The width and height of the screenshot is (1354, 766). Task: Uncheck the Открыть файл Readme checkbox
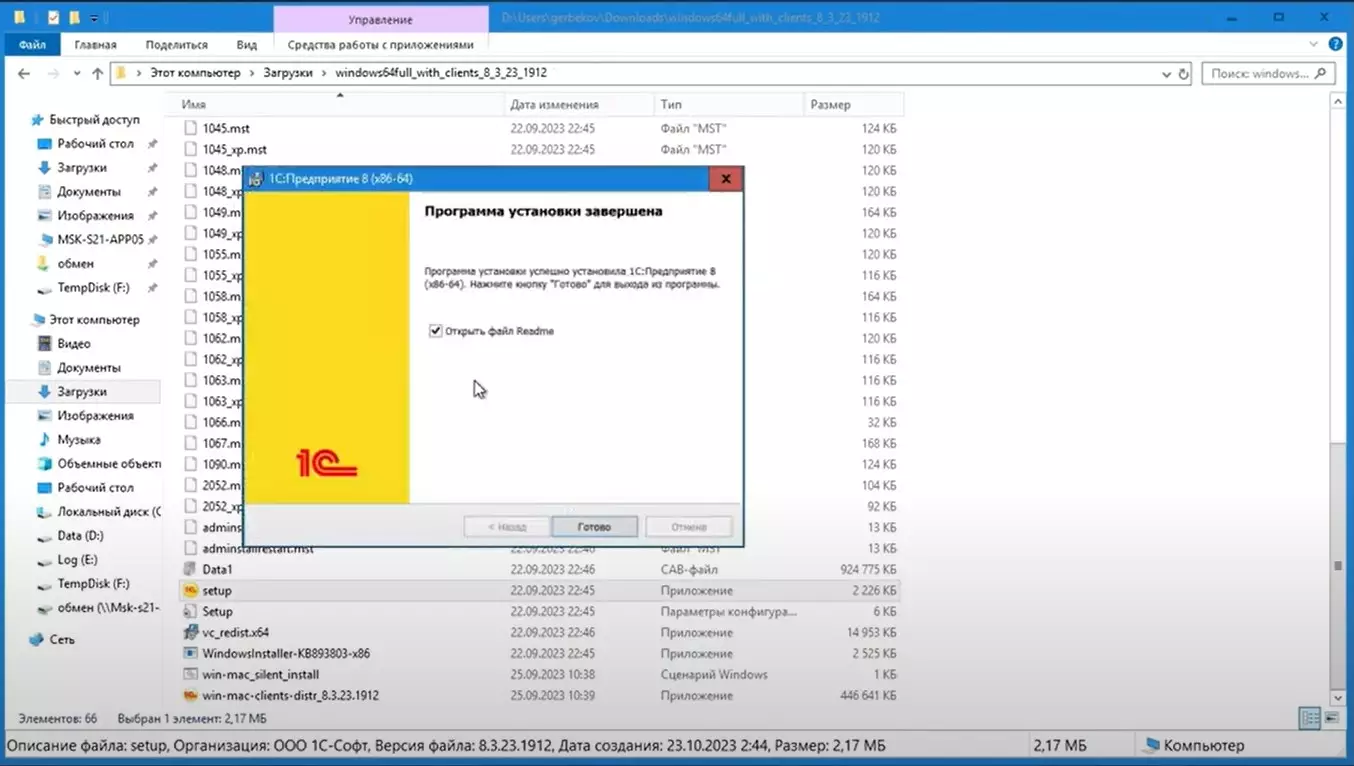point(435,331)
